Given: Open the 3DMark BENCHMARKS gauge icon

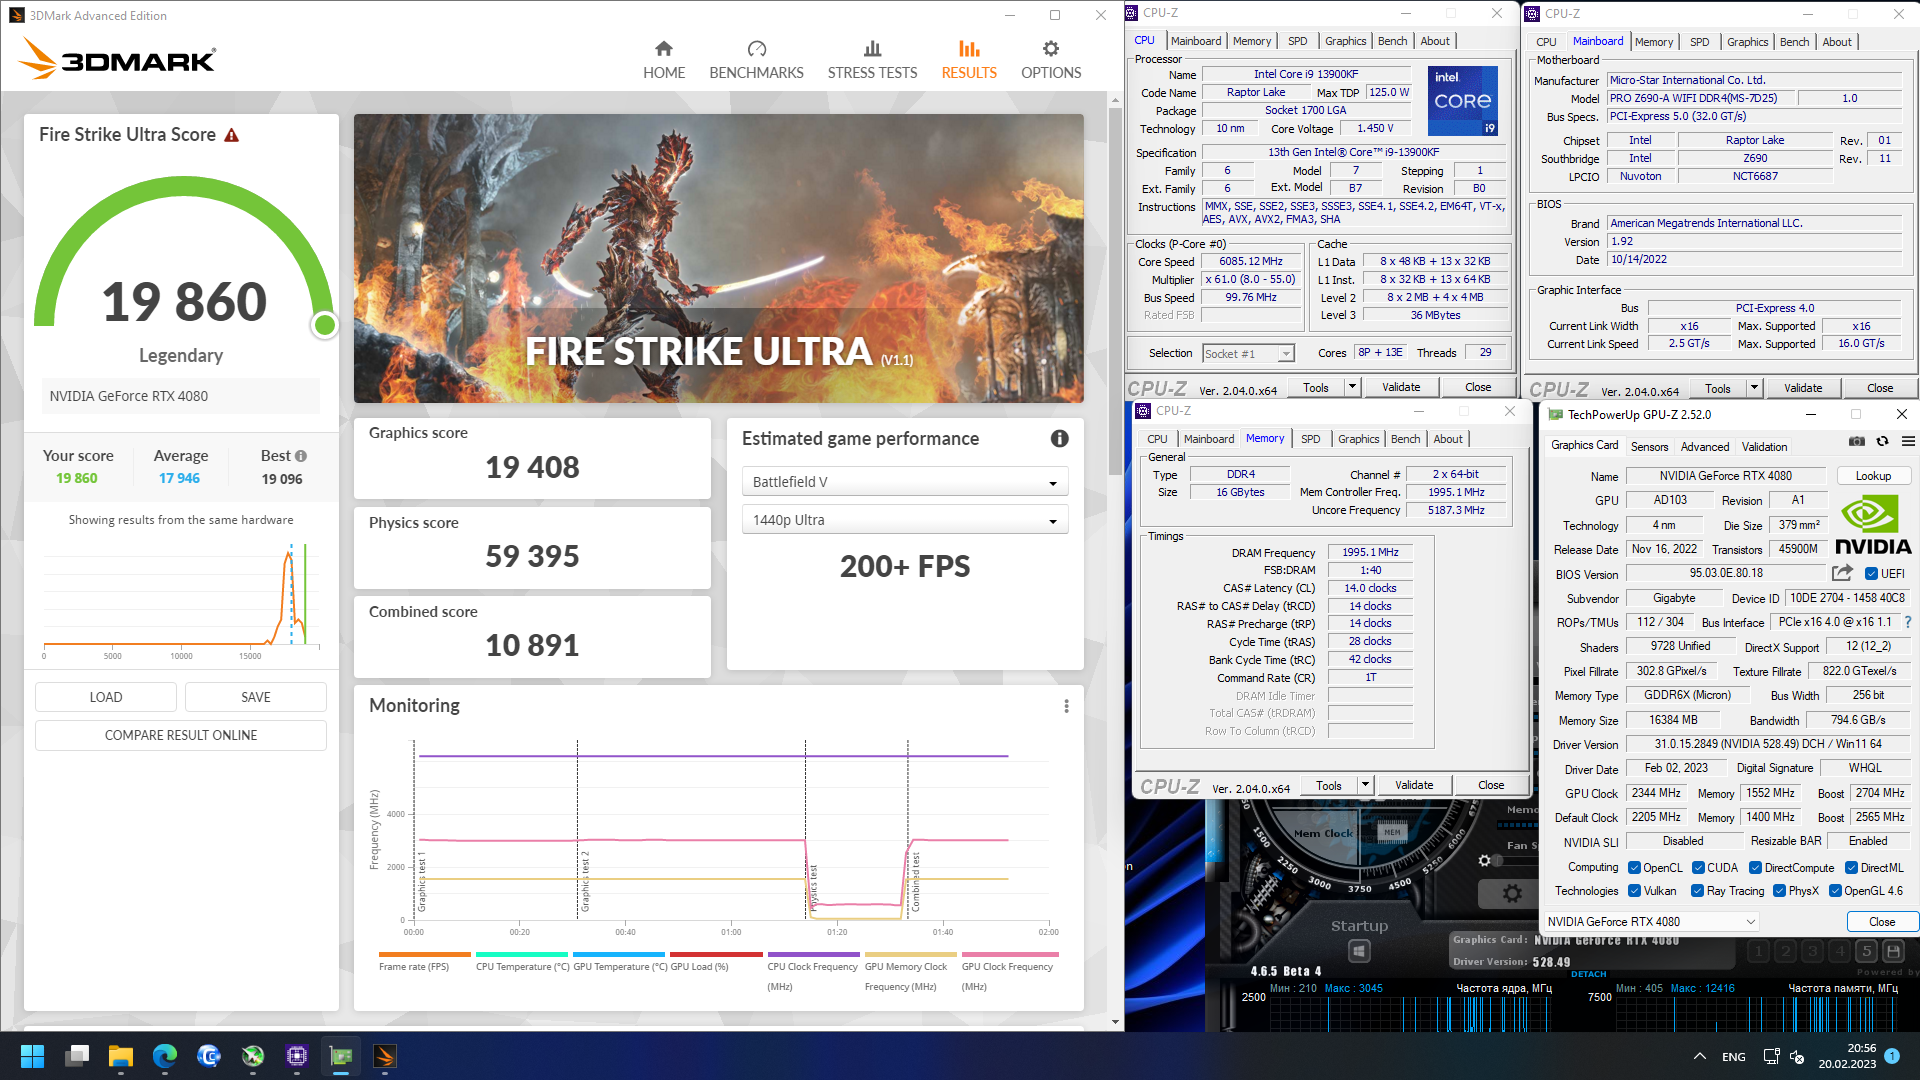Looking at the screenshot, I should point(757,48).
